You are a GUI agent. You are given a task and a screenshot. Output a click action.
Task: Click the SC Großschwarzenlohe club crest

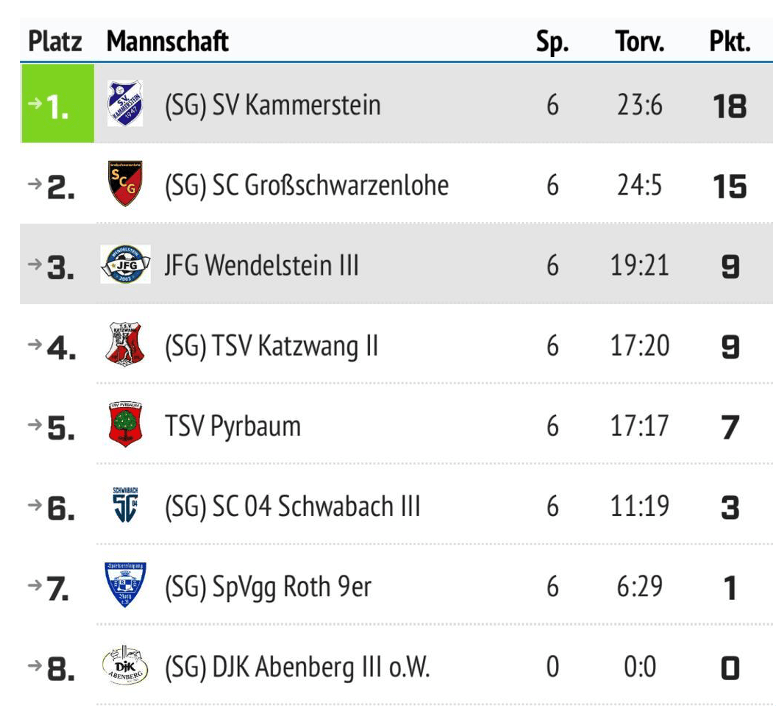point(126,184)
